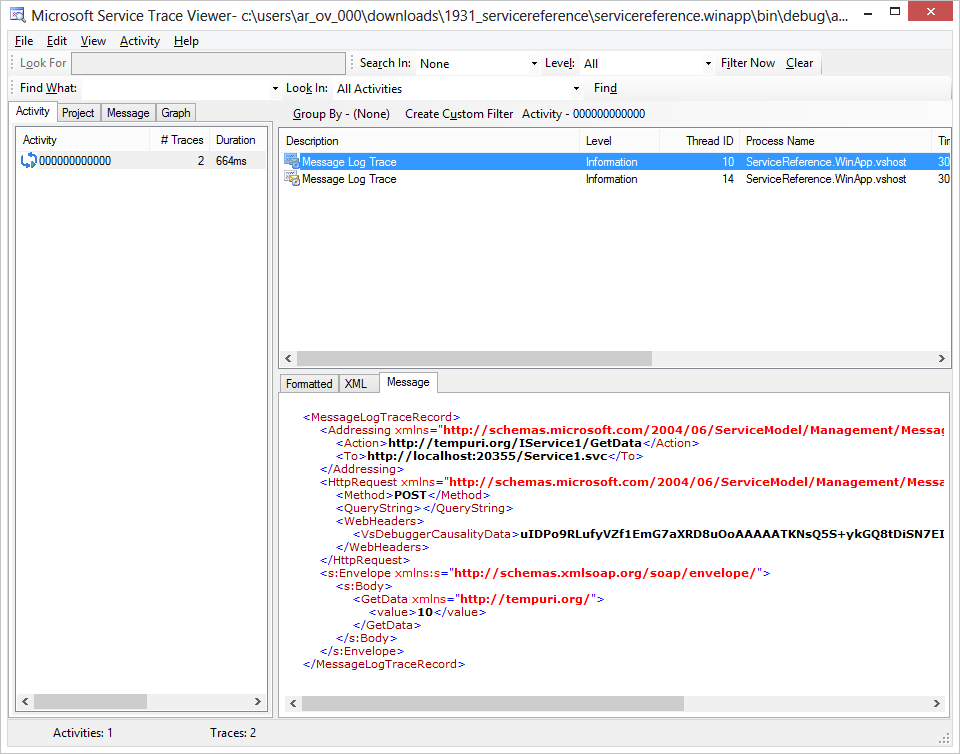Sort traces by Description column header
960x754 pixels.
coord(429,141)
